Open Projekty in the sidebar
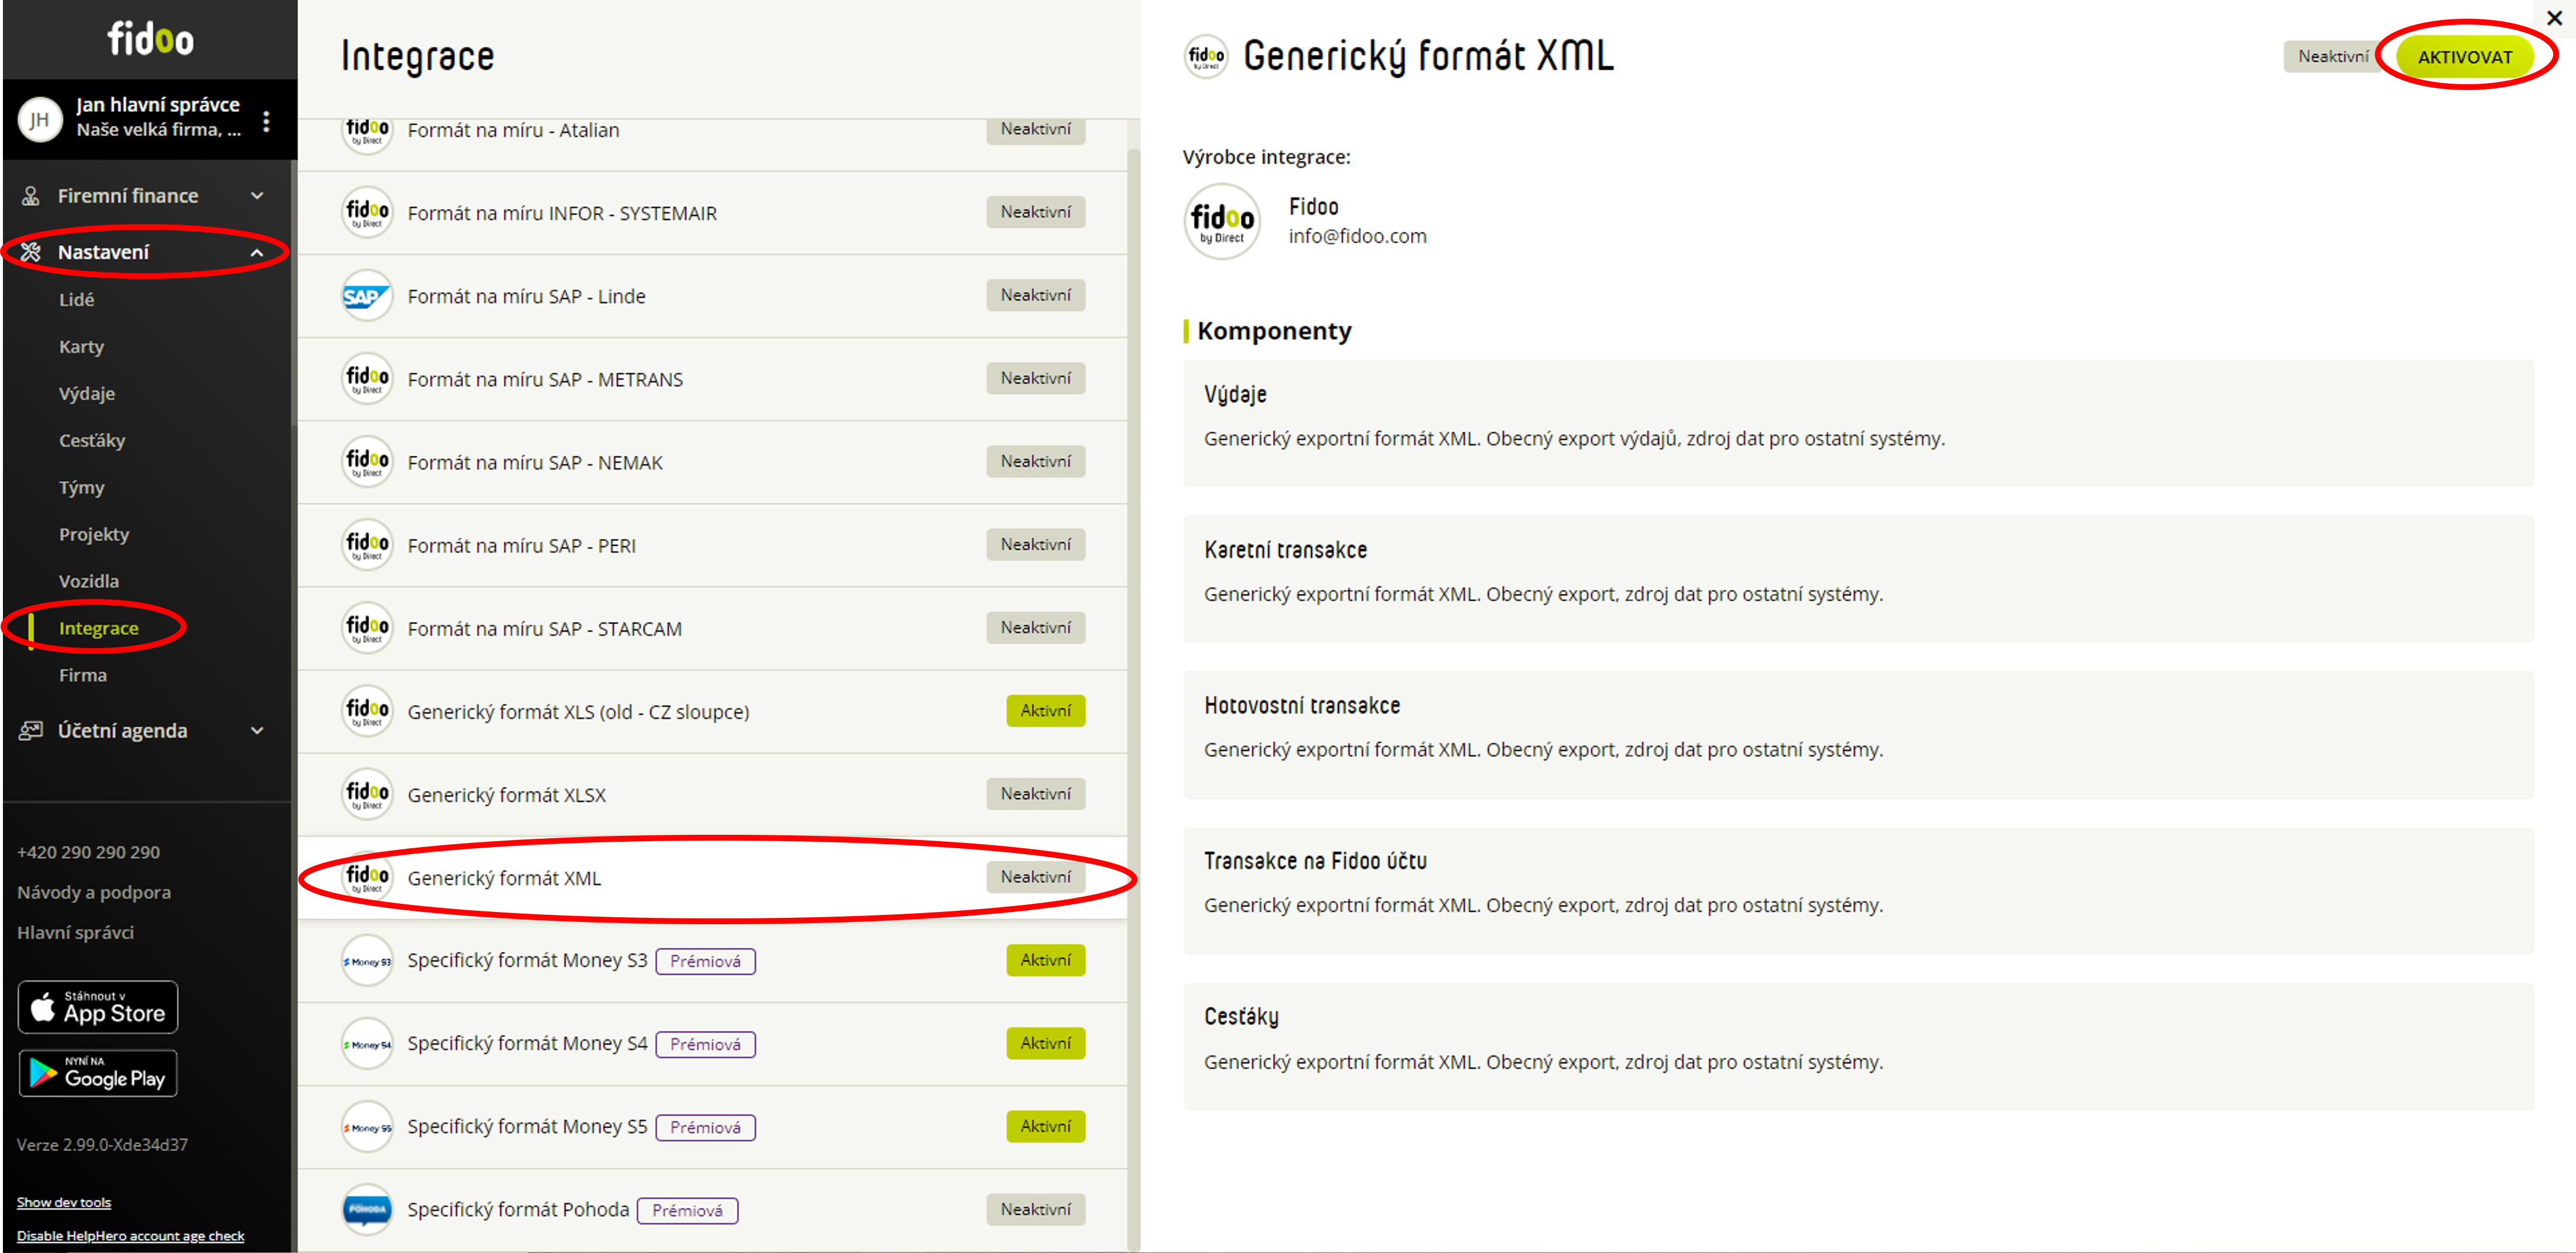 click(94, 534)
